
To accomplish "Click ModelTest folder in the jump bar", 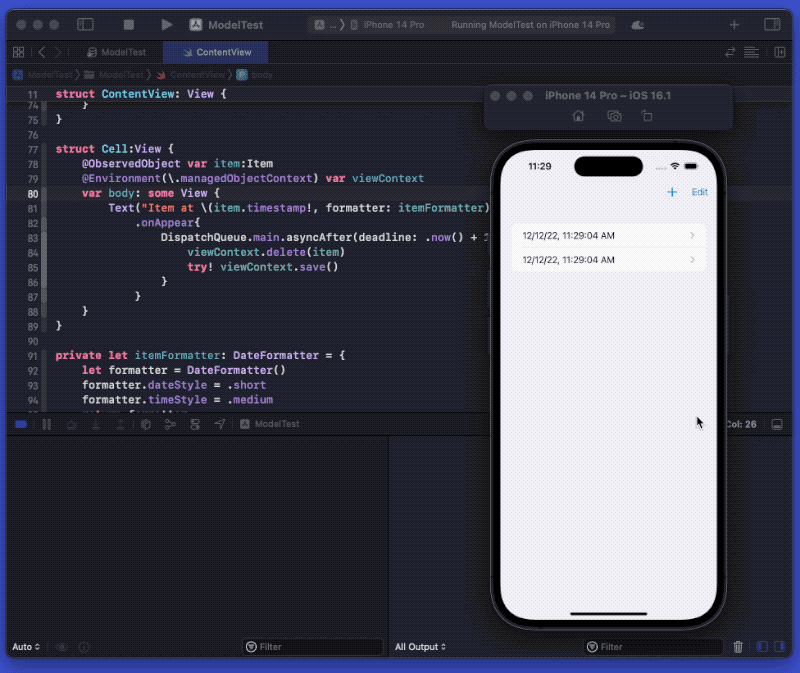I will point(114,74).
